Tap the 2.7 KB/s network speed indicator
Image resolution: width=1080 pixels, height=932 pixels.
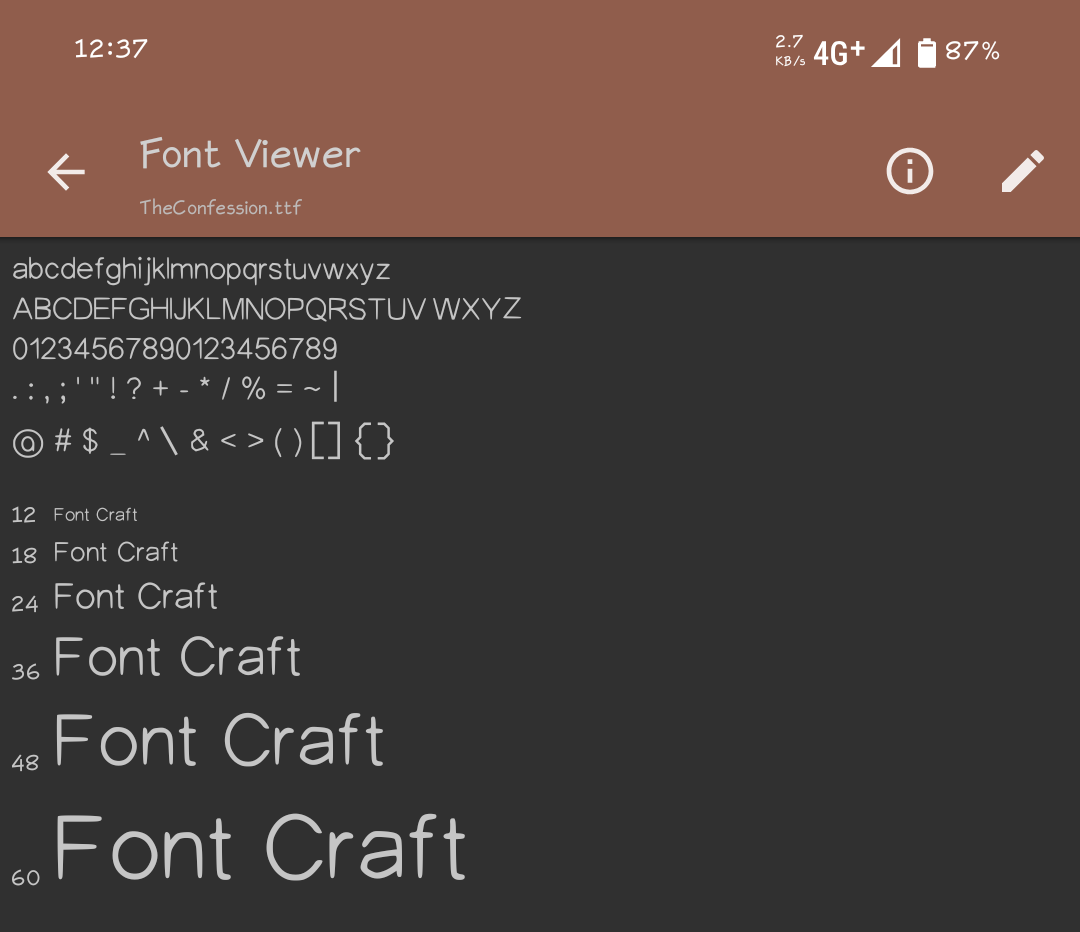pos(789,51)
